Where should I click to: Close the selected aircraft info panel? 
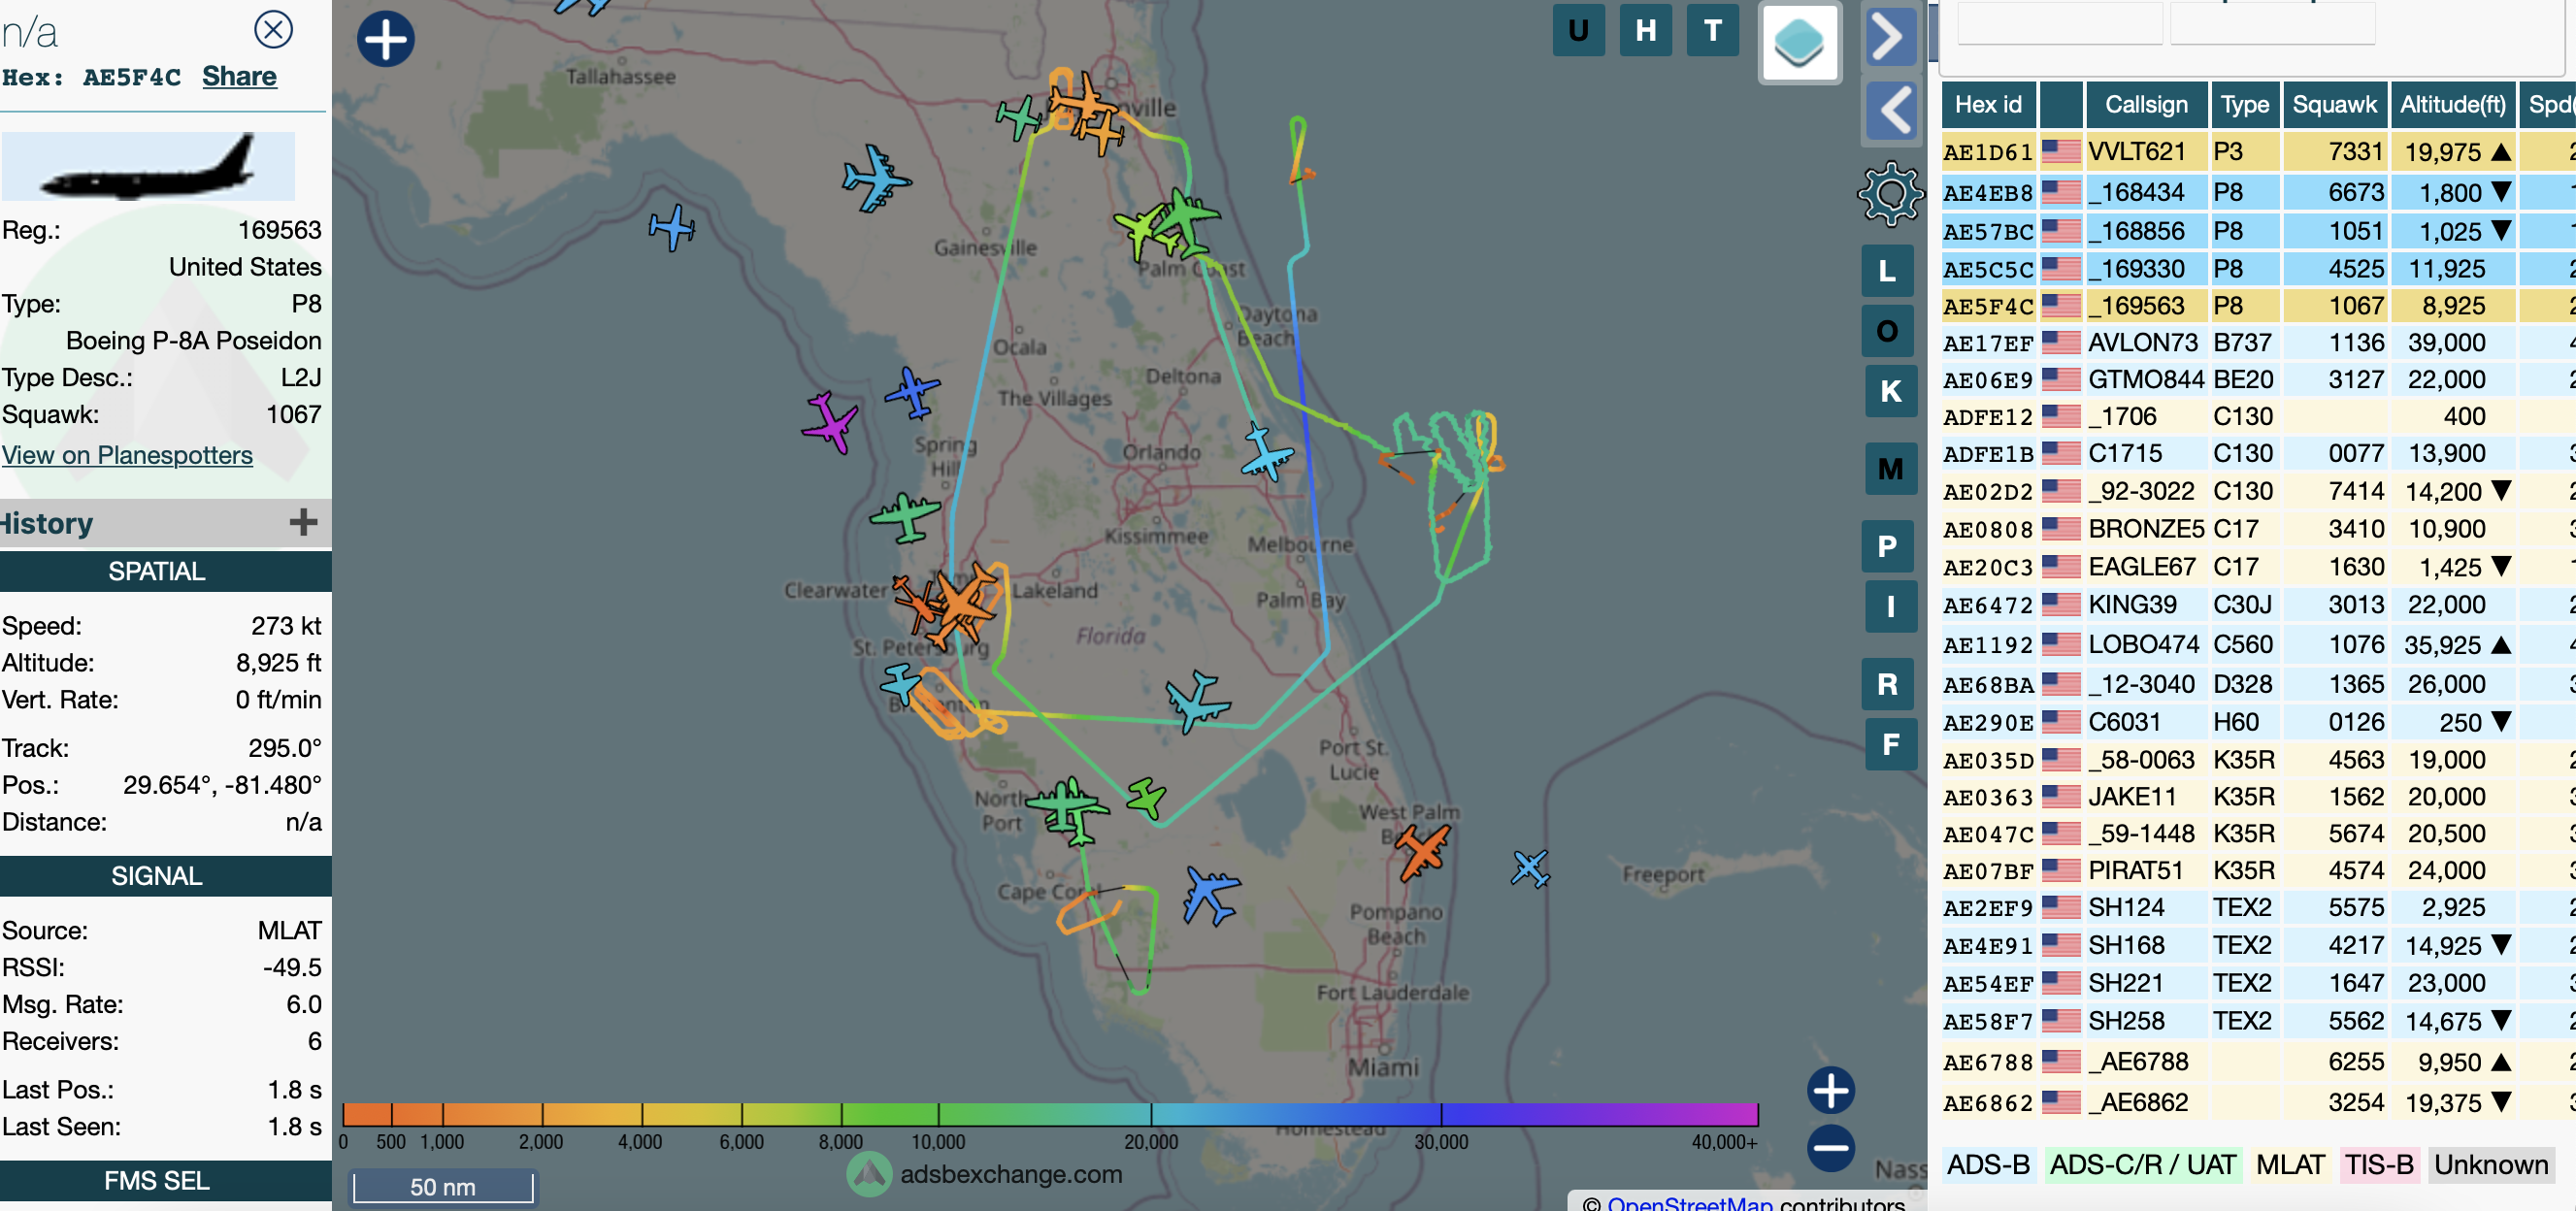(273, 29)
